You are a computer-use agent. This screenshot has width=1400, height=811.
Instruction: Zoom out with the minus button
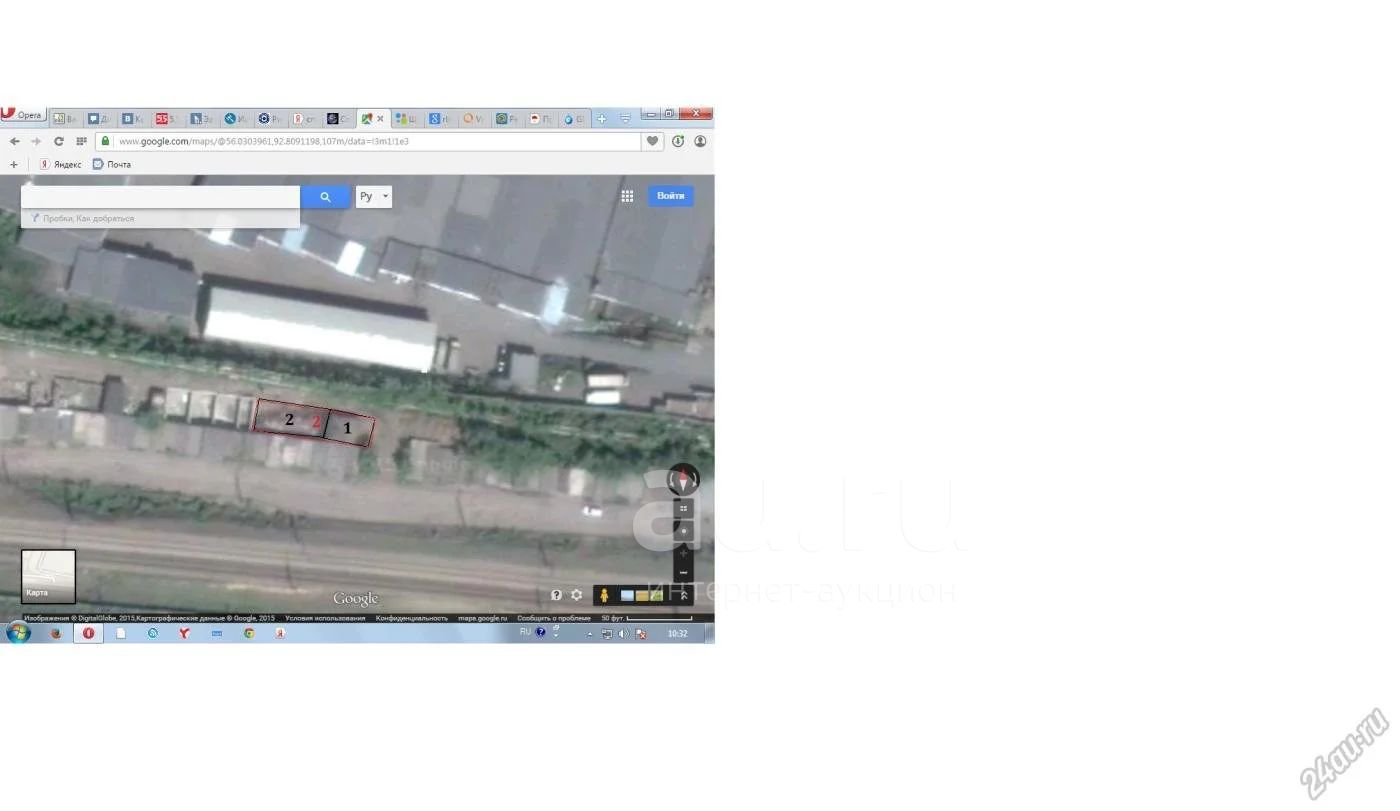[x=684, y=573]
